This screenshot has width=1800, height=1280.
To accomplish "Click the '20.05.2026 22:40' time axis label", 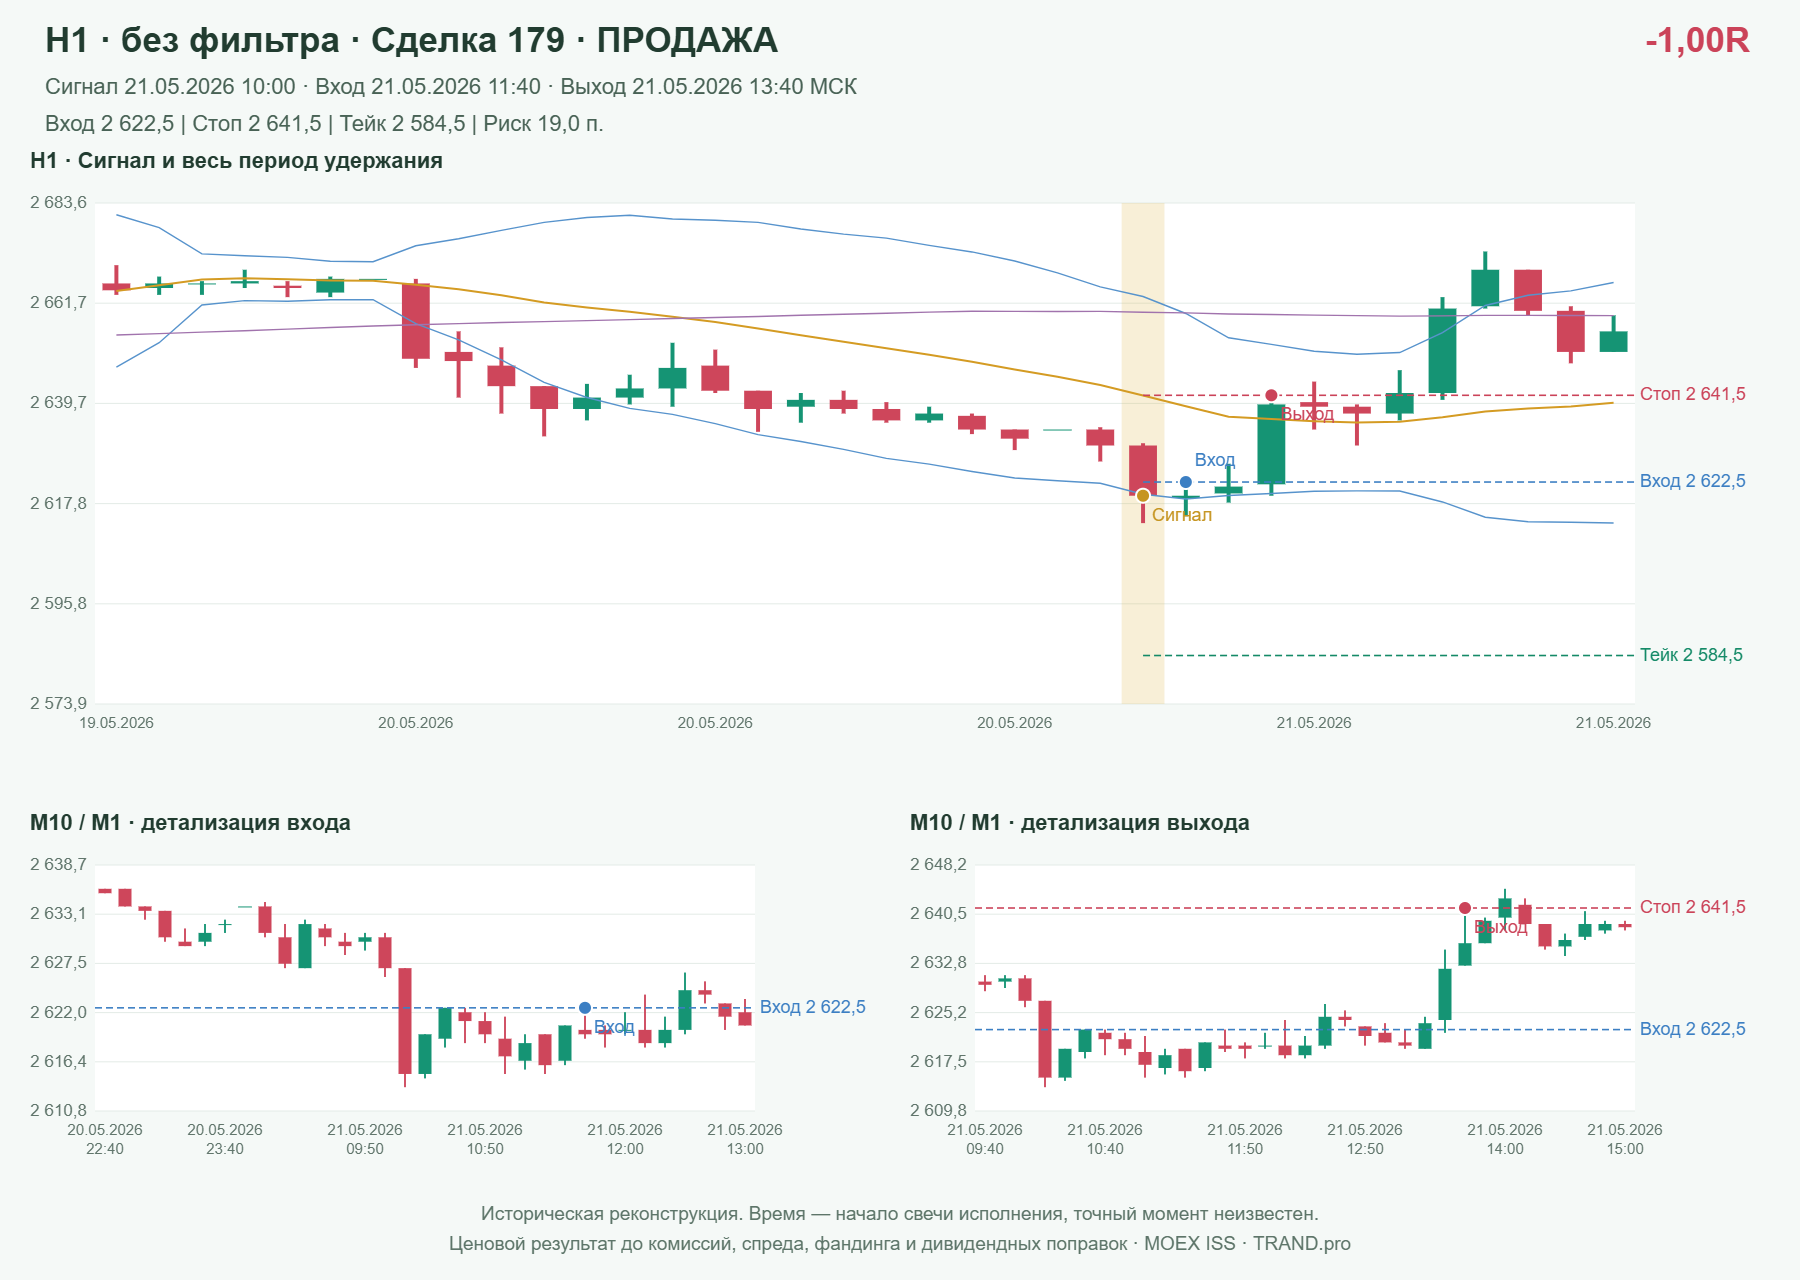I will click(x=105, y=1139).
